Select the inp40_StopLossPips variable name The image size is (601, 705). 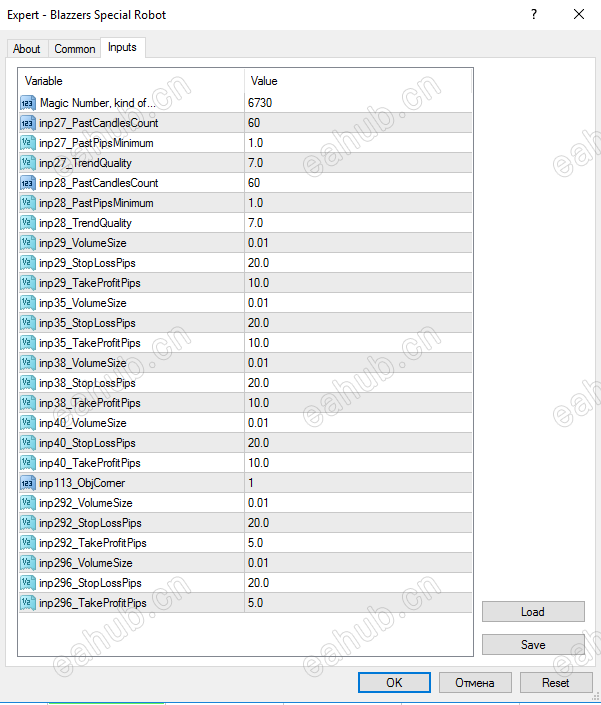point(87,443)
